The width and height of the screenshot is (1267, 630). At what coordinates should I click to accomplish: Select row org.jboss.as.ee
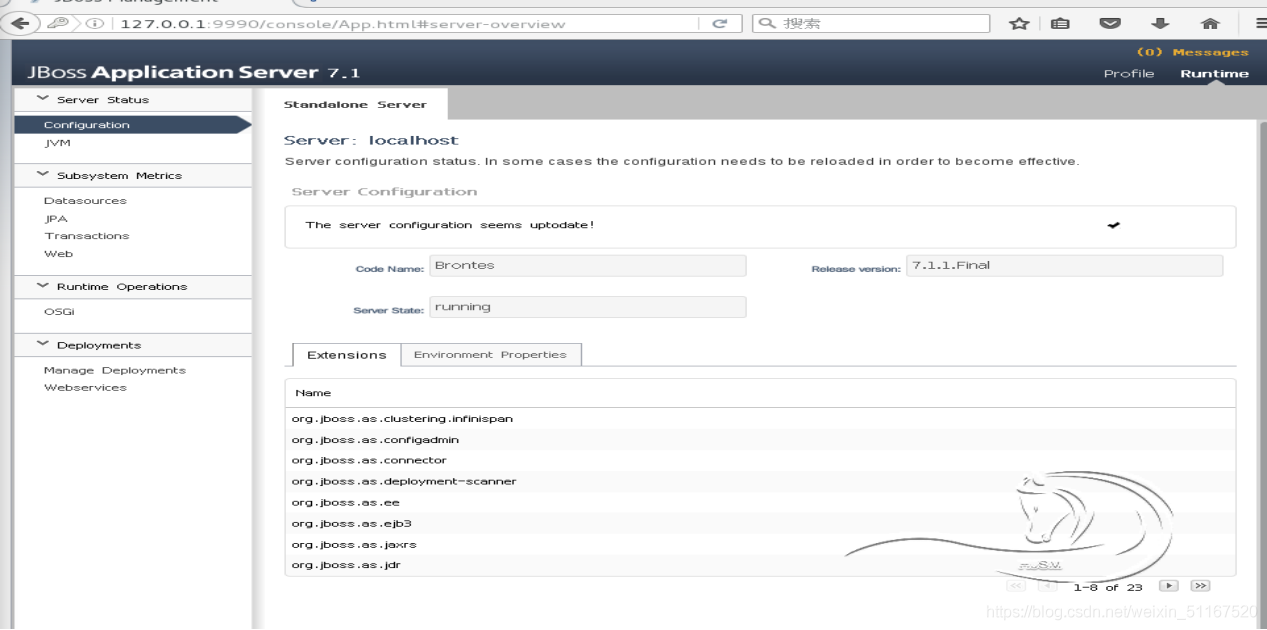pos(760,503)
